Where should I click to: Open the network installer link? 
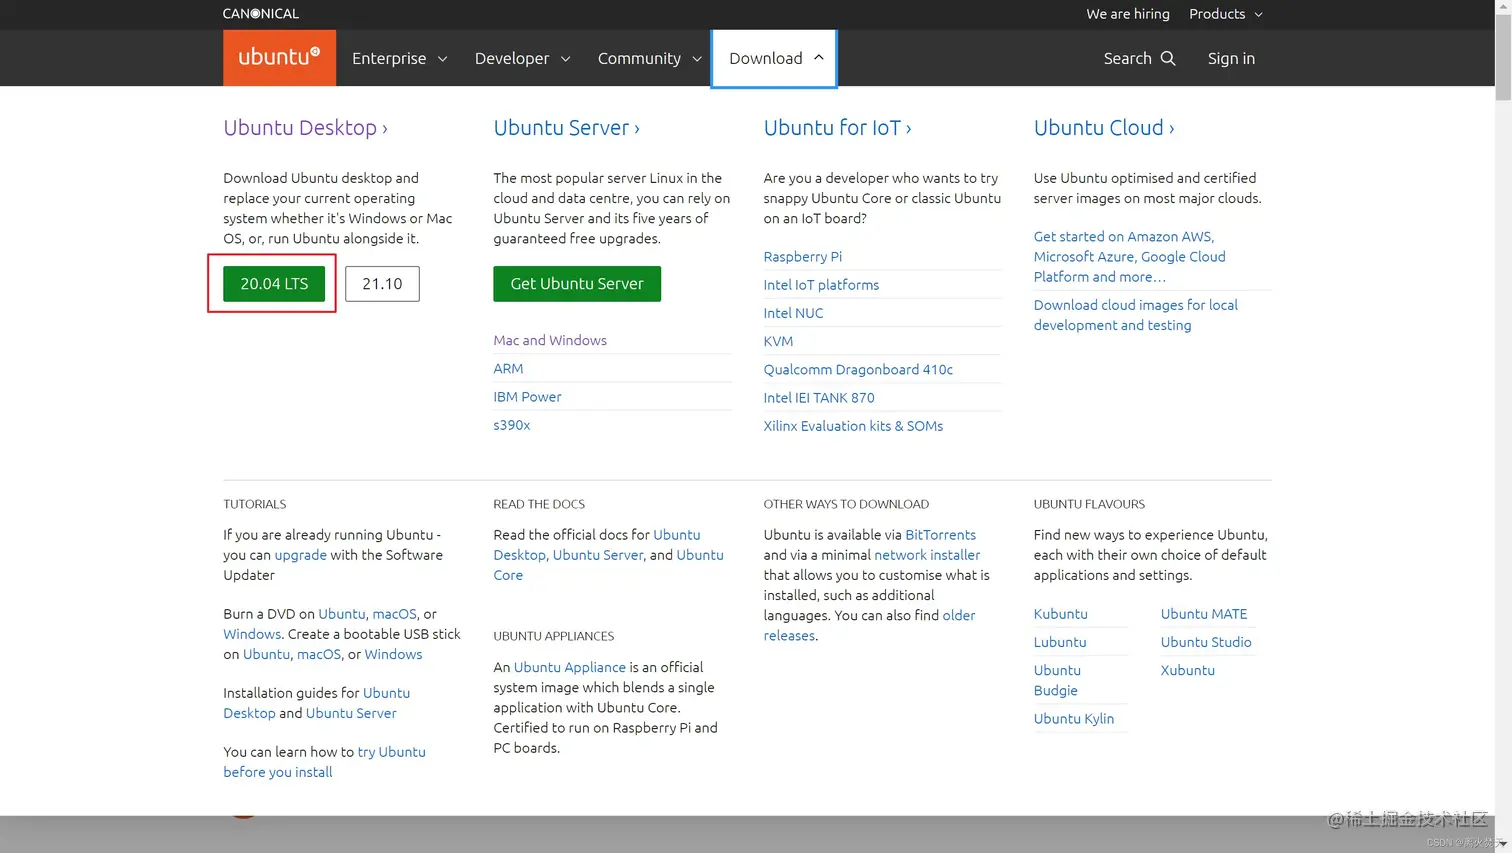(x=927, y=555)
